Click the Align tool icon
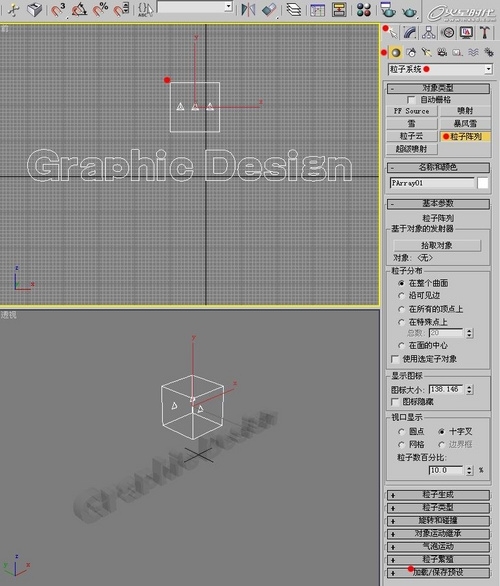The image size is (500, 586). [269, 9]
